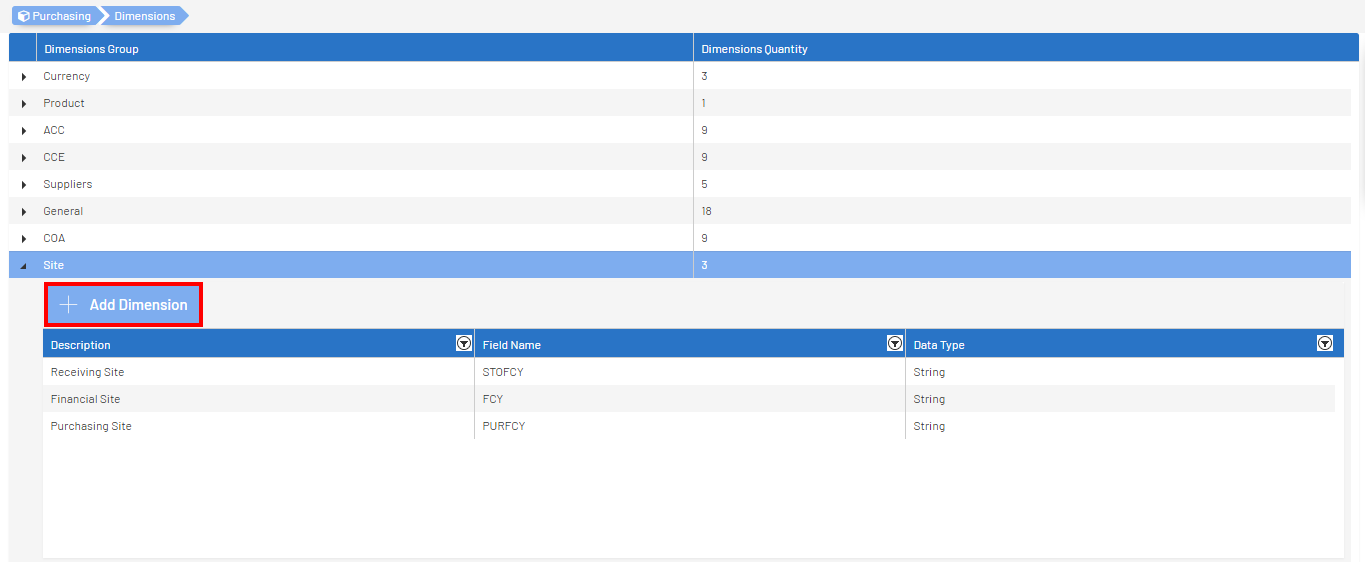Sort by Dimensions Quantity column header
This screenshot has height=562, width=1365.
pyautogui.click(x=754, y=49)
